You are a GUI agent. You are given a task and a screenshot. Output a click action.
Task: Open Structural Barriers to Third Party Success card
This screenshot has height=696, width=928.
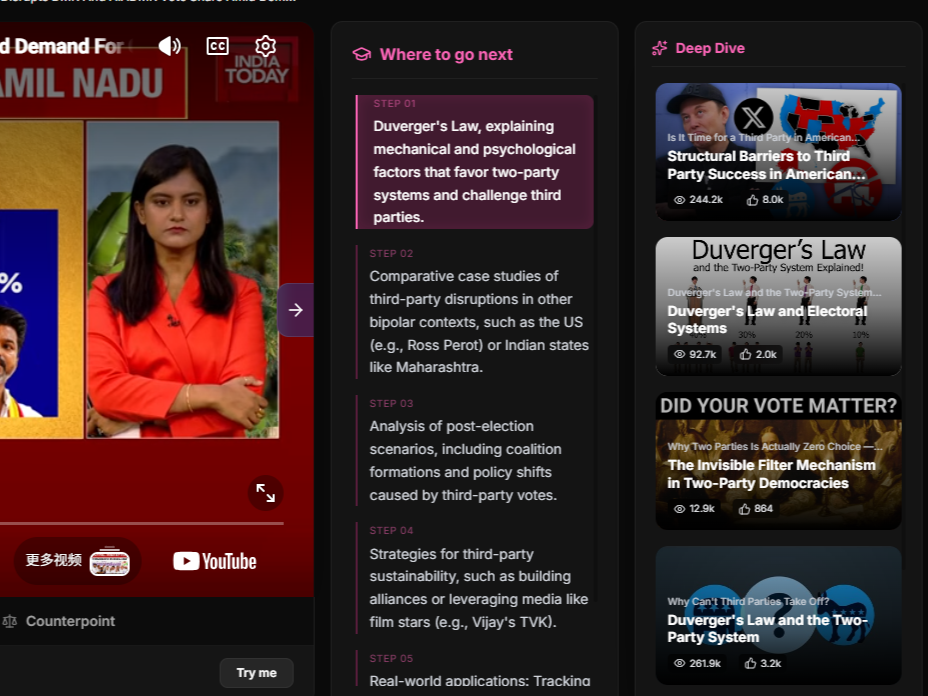click(778, 152)
